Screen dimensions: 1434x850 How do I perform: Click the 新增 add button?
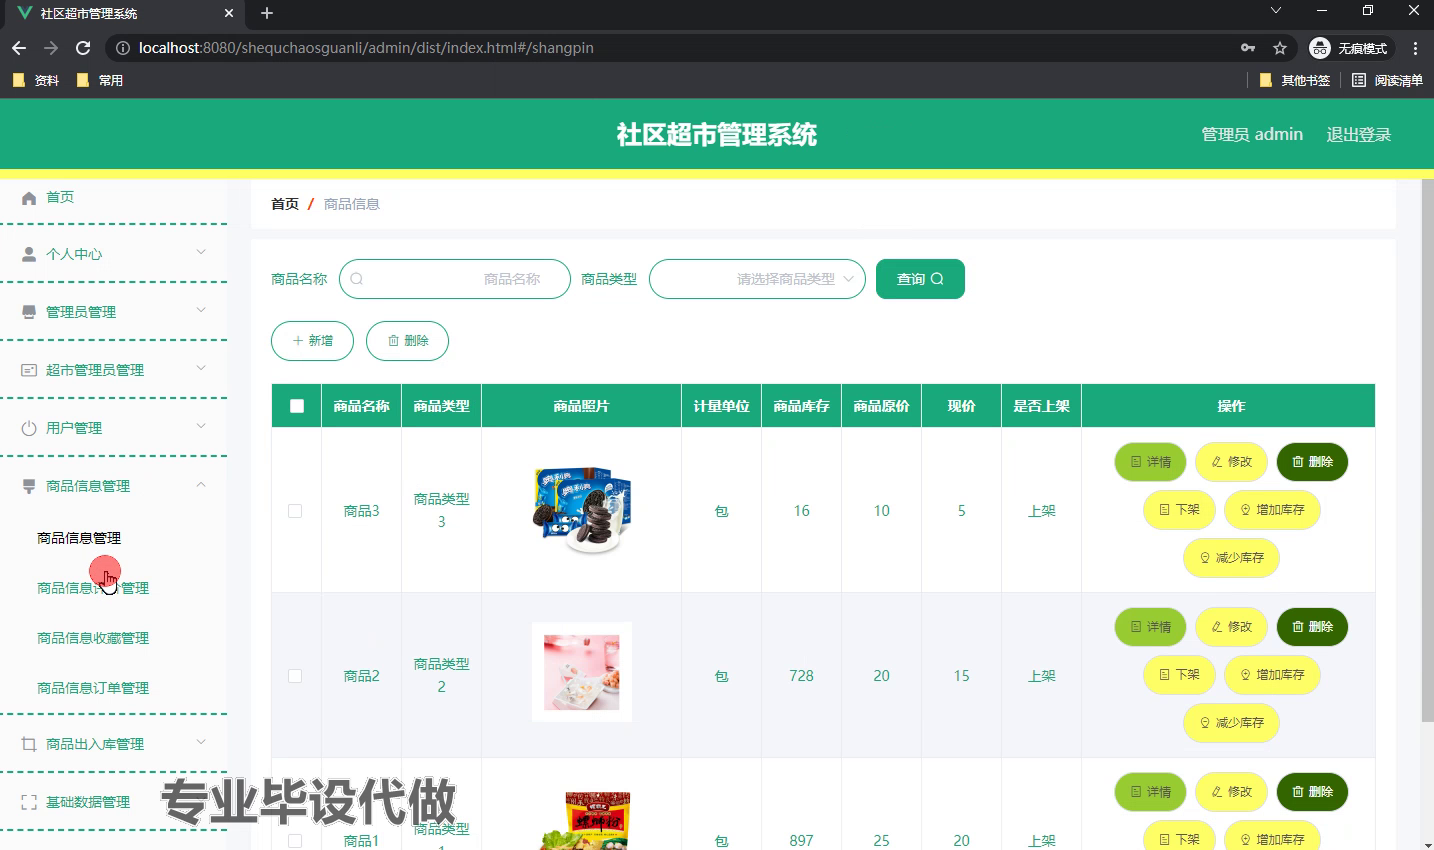312,341
